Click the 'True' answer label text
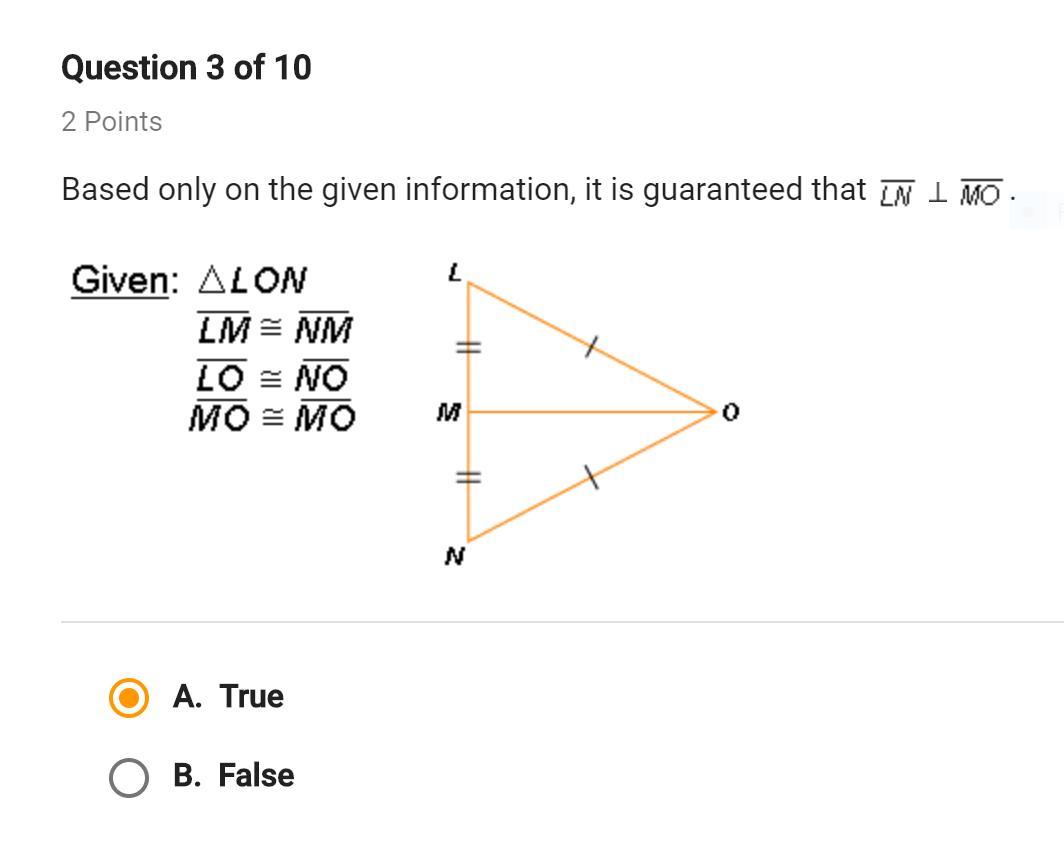The height and width of the screenshot is (862, 1064). click(x=251, y=696)
